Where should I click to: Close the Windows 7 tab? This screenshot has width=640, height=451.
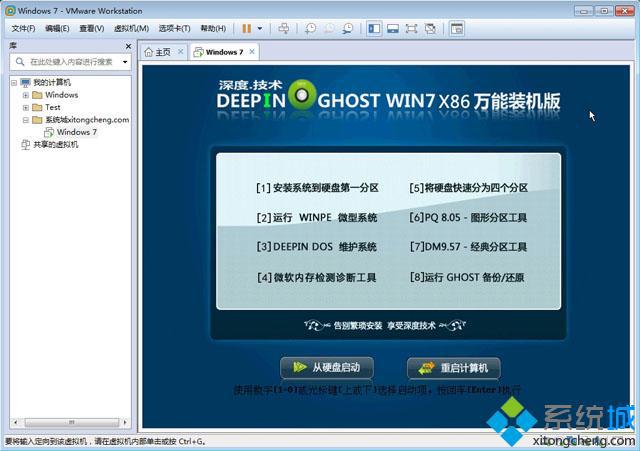[x=252, y=52]
